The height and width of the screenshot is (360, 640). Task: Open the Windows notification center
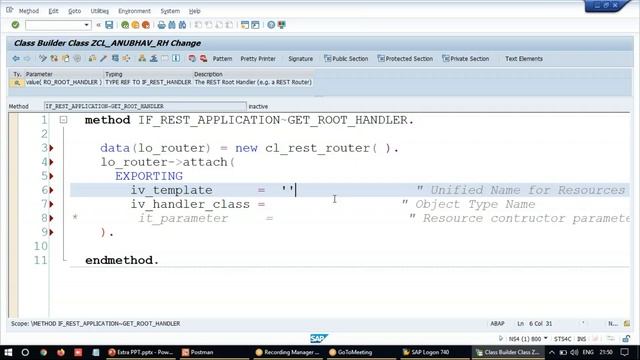pos(624,352)
